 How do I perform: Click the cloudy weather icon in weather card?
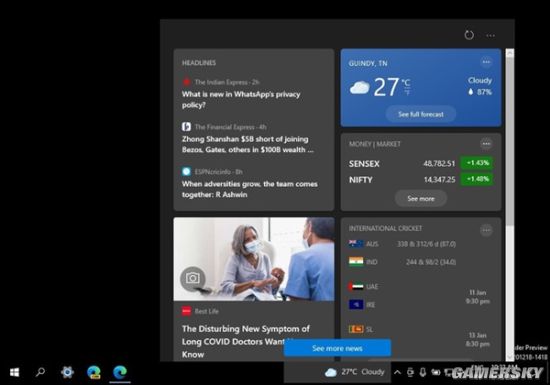coord(360,87)
